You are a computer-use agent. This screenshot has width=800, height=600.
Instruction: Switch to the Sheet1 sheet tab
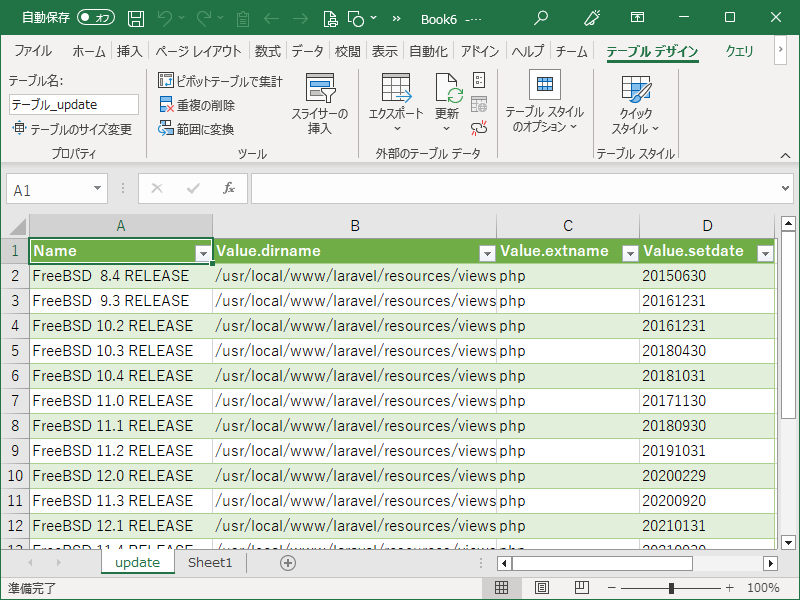210,563
